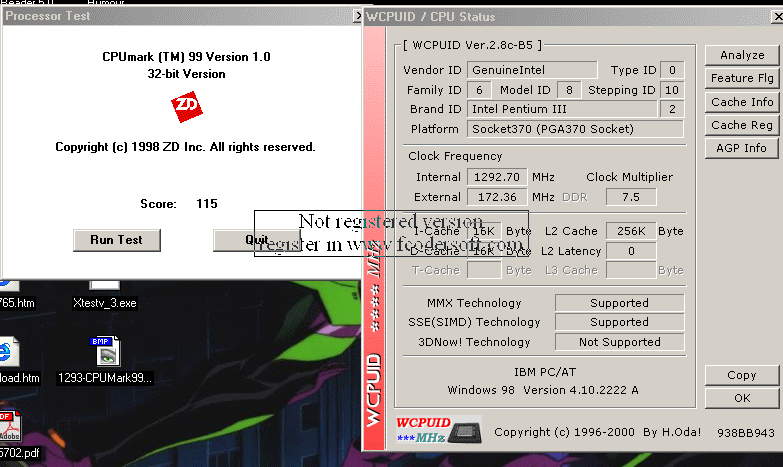Viewport: 783px width, 467px height.
Task: Click the 'WCPUID Ver.2.8c-B5' group label
Action: [472, 45]
